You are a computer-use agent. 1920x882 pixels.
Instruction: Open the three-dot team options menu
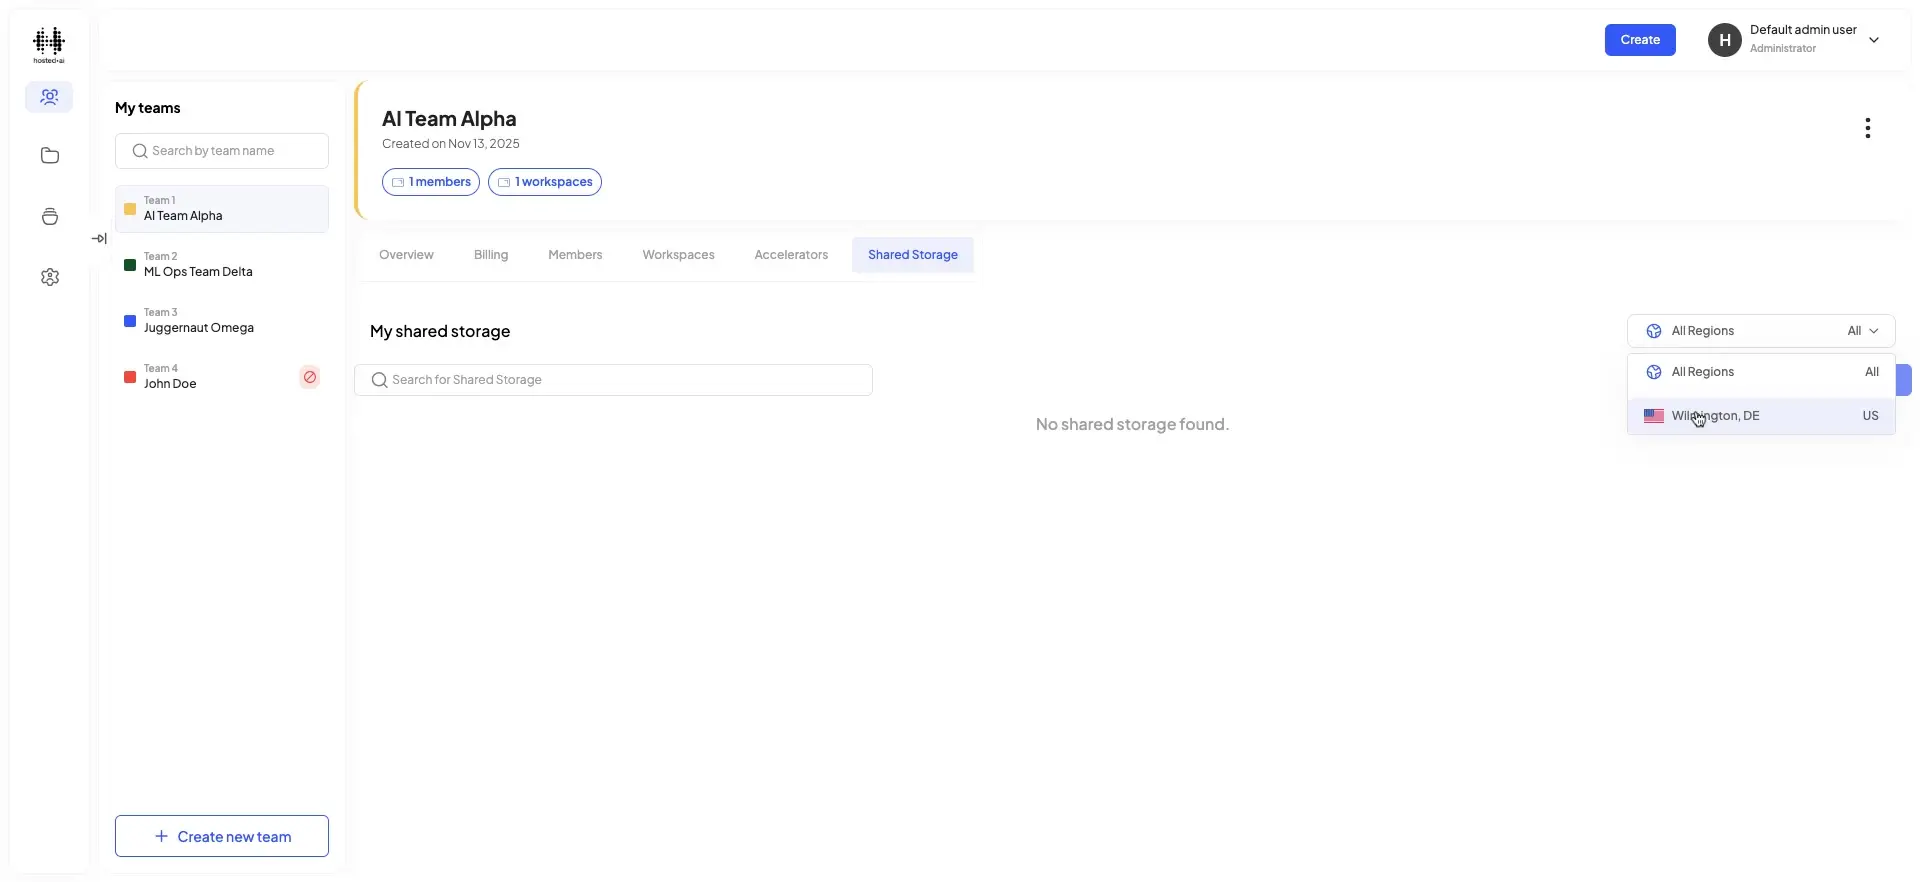(1867, 128)
